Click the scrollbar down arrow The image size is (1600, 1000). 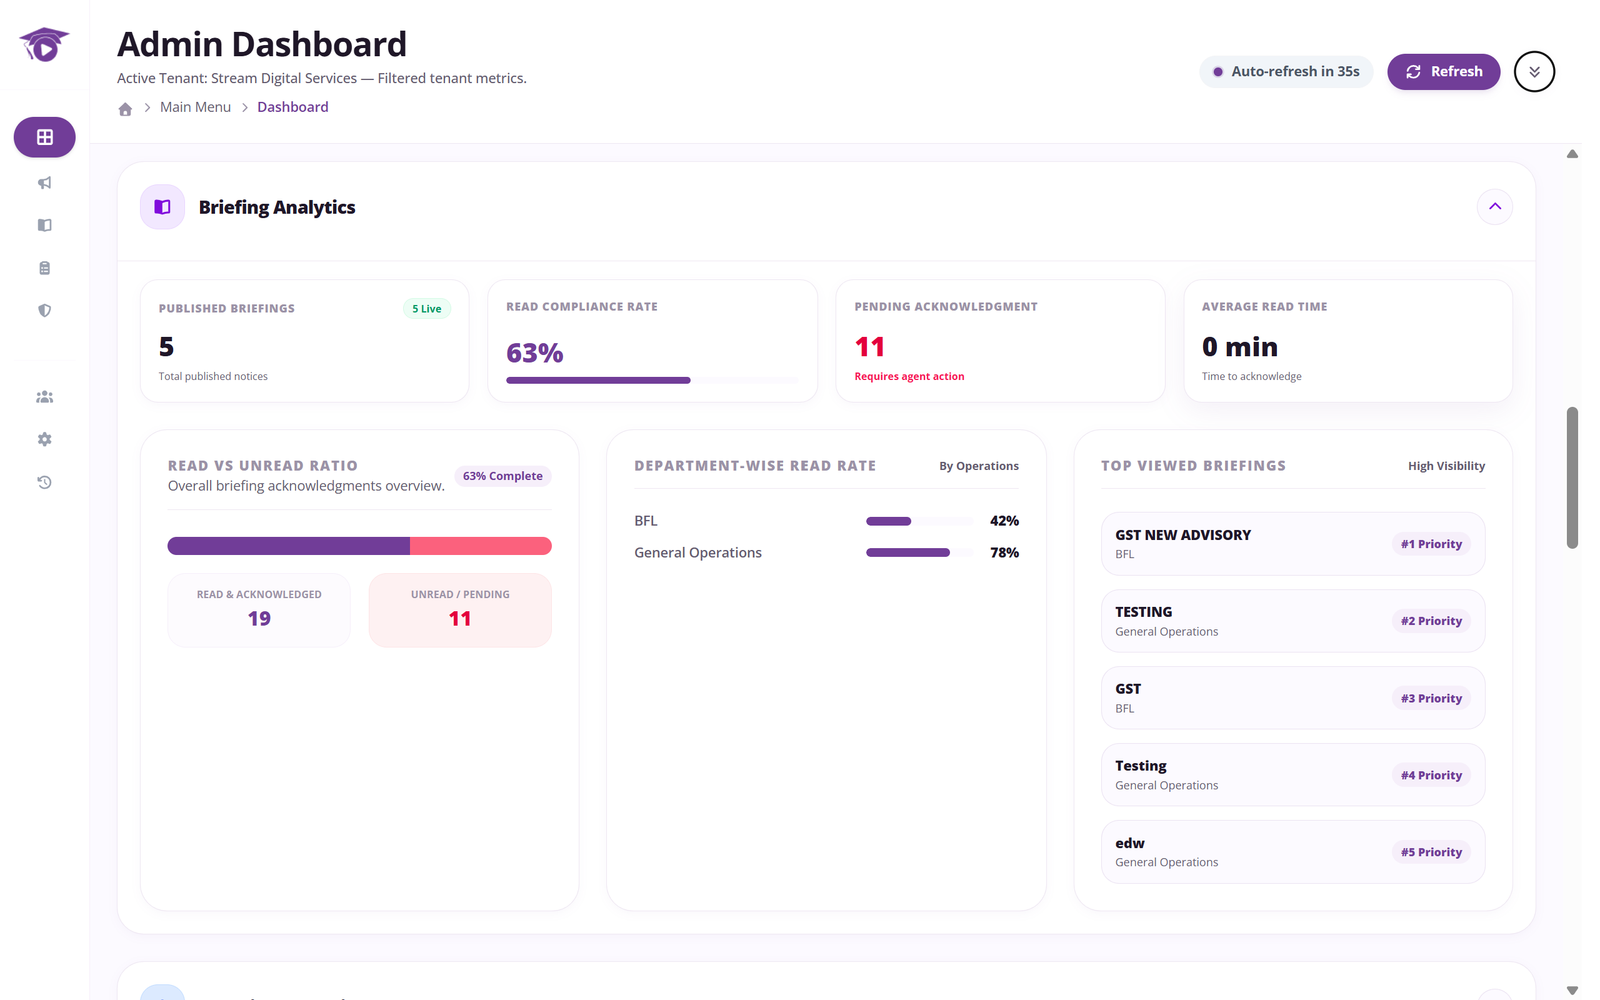coord(1572,990)
